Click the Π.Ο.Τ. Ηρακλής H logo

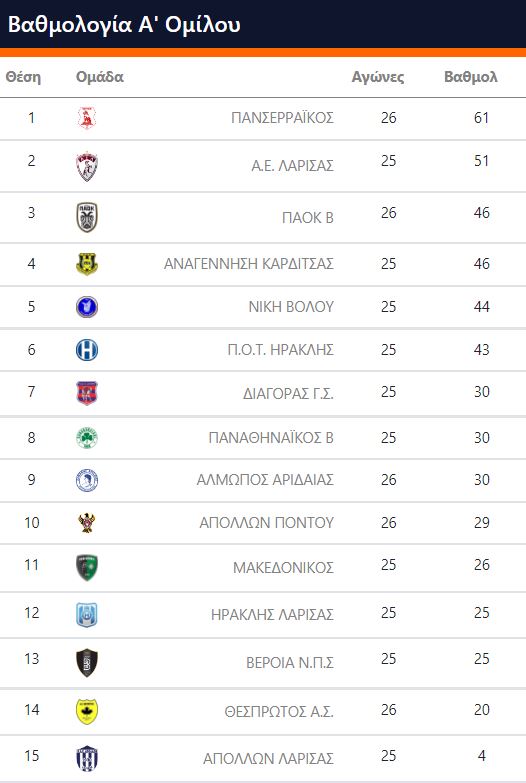[x=86, y=350]
